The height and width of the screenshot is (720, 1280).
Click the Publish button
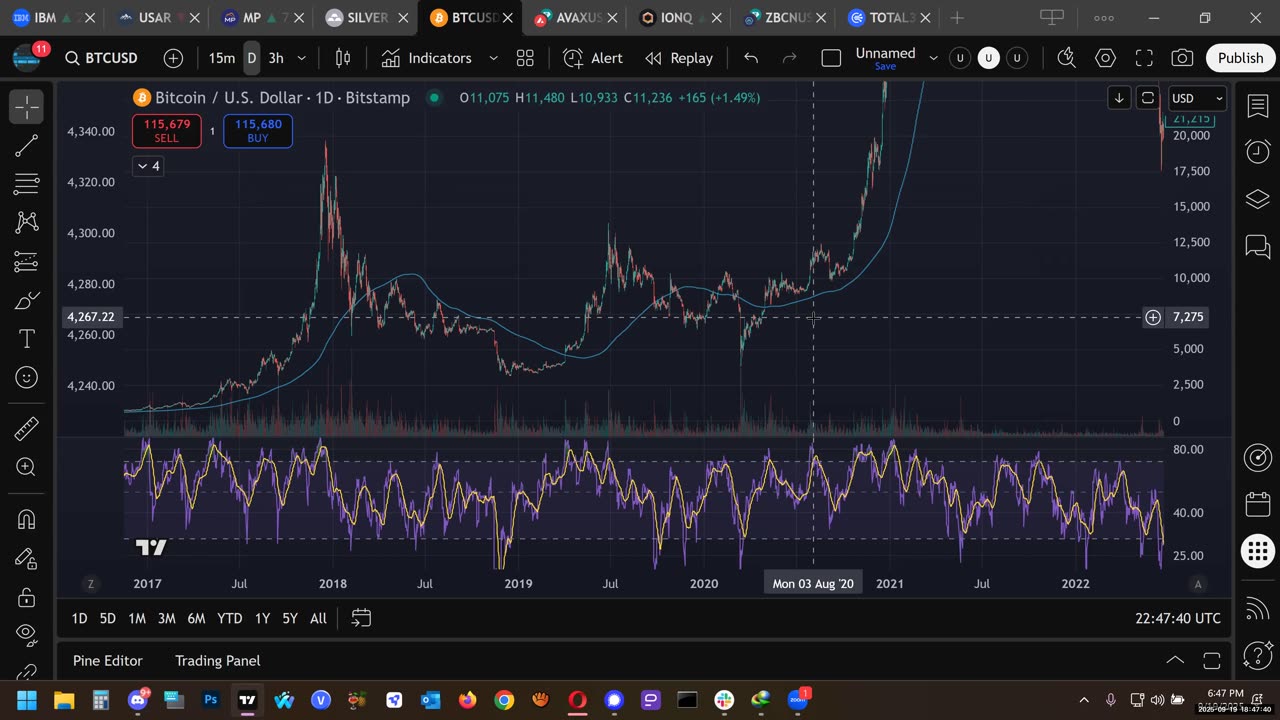1240,58
